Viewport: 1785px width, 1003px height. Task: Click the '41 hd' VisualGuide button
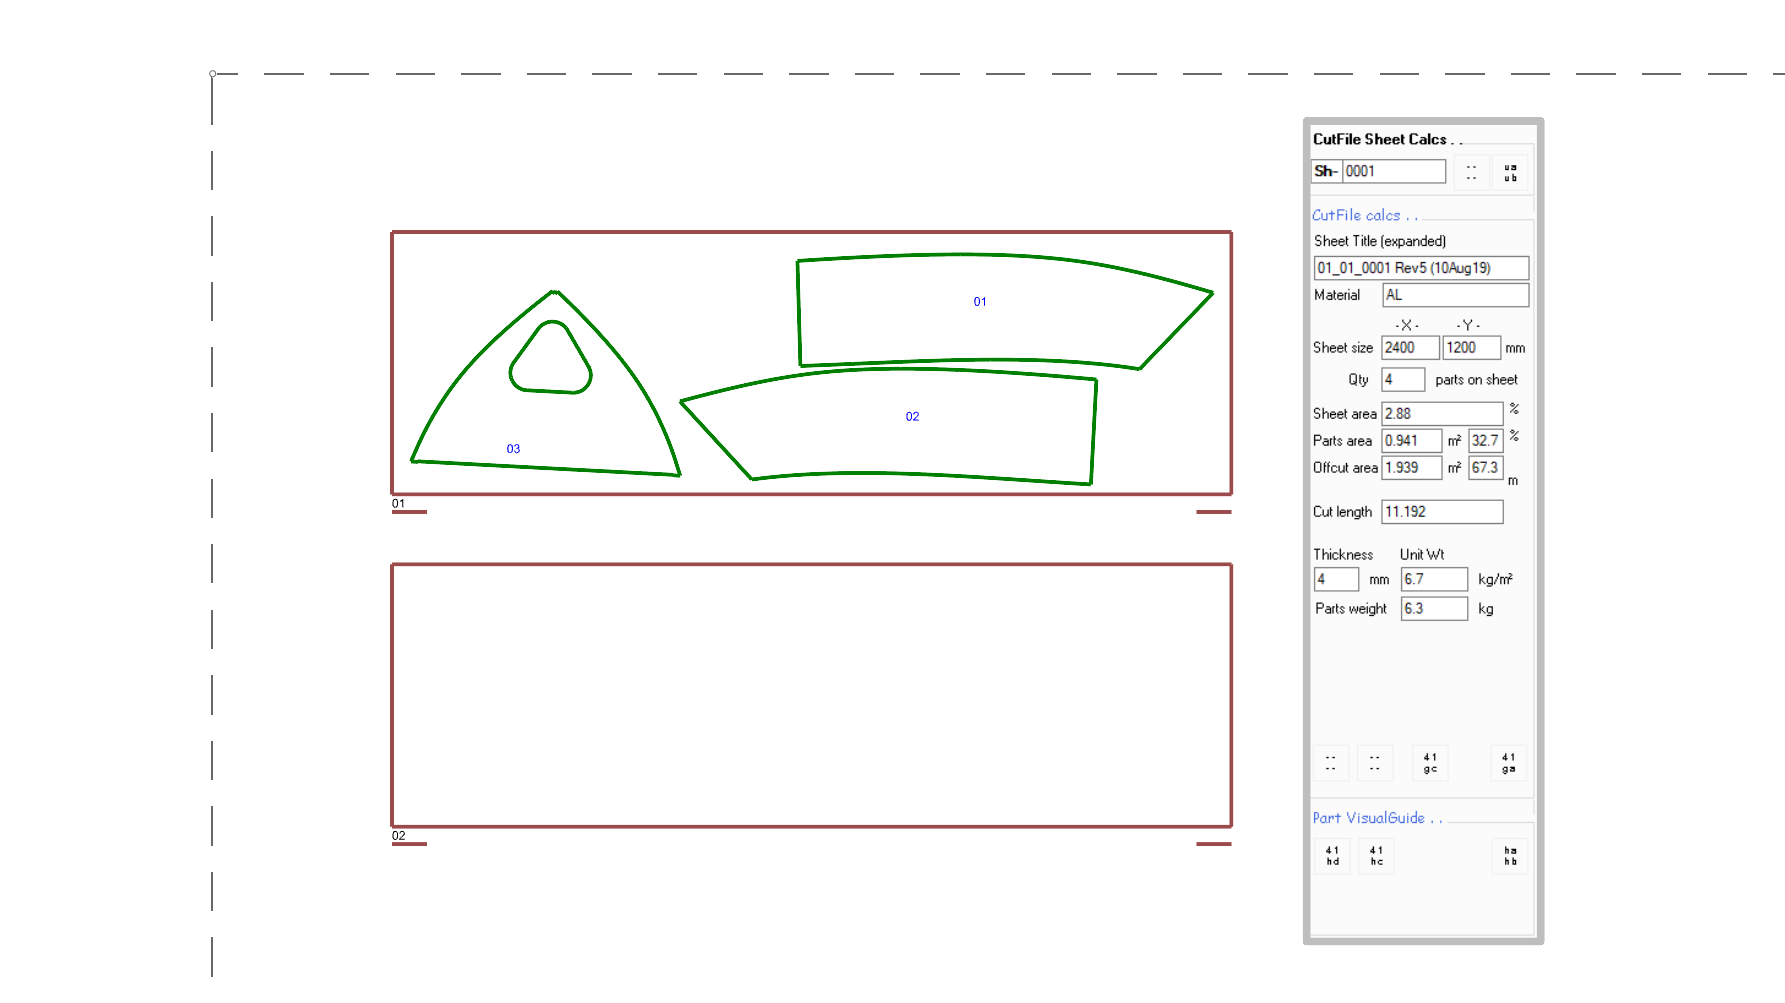(1332, 856)
